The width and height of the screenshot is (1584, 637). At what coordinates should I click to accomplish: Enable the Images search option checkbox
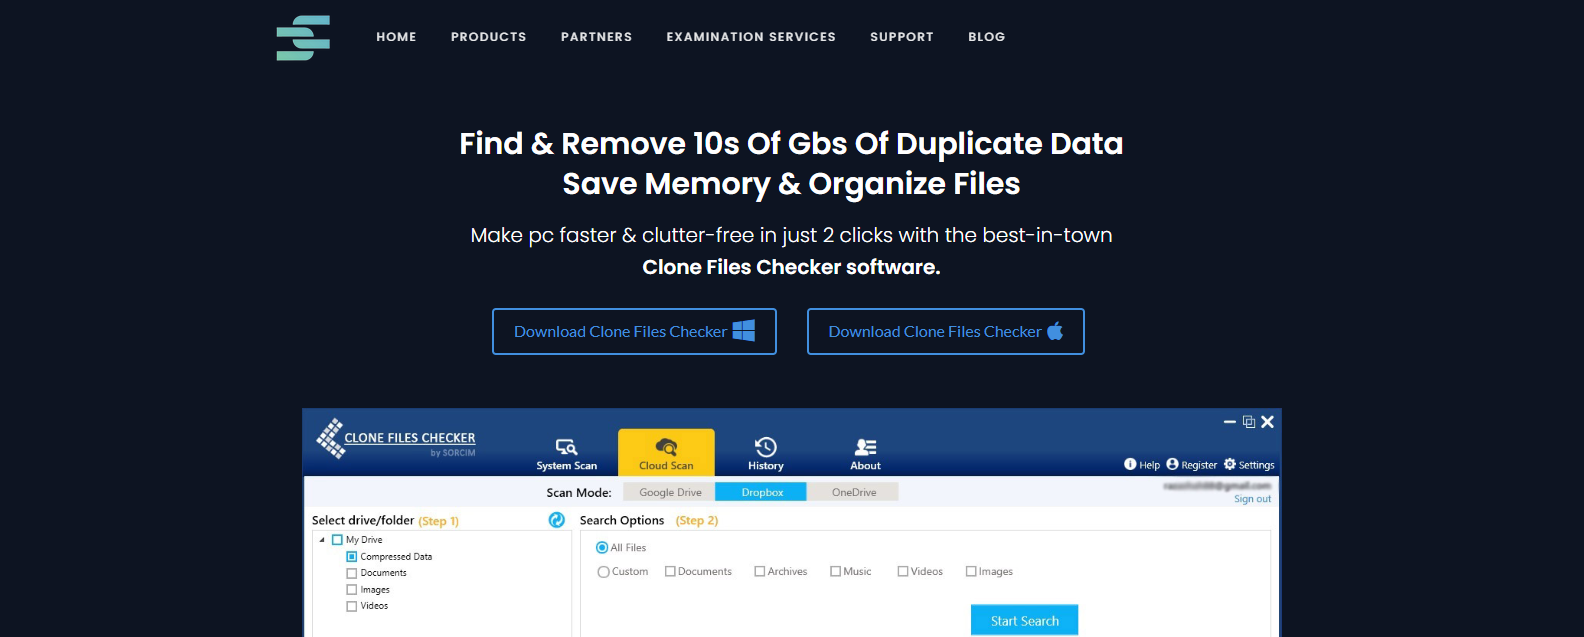971,572
